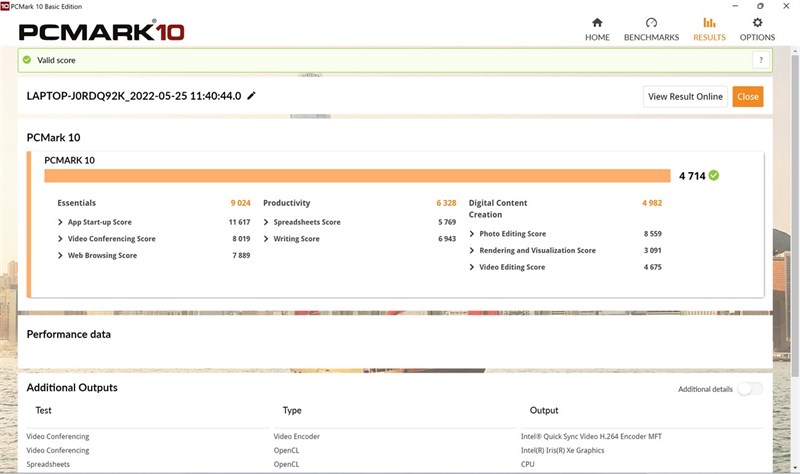
Task: Toggle Additional details switch
Action: (750, 389)
